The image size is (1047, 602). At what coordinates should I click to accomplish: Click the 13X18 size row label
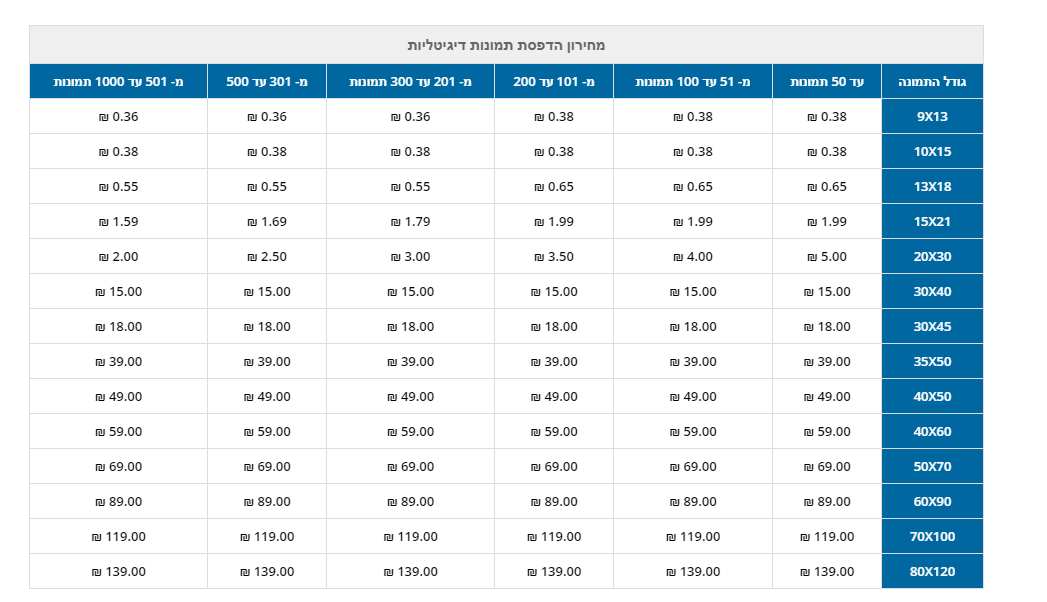pos(932,187)
